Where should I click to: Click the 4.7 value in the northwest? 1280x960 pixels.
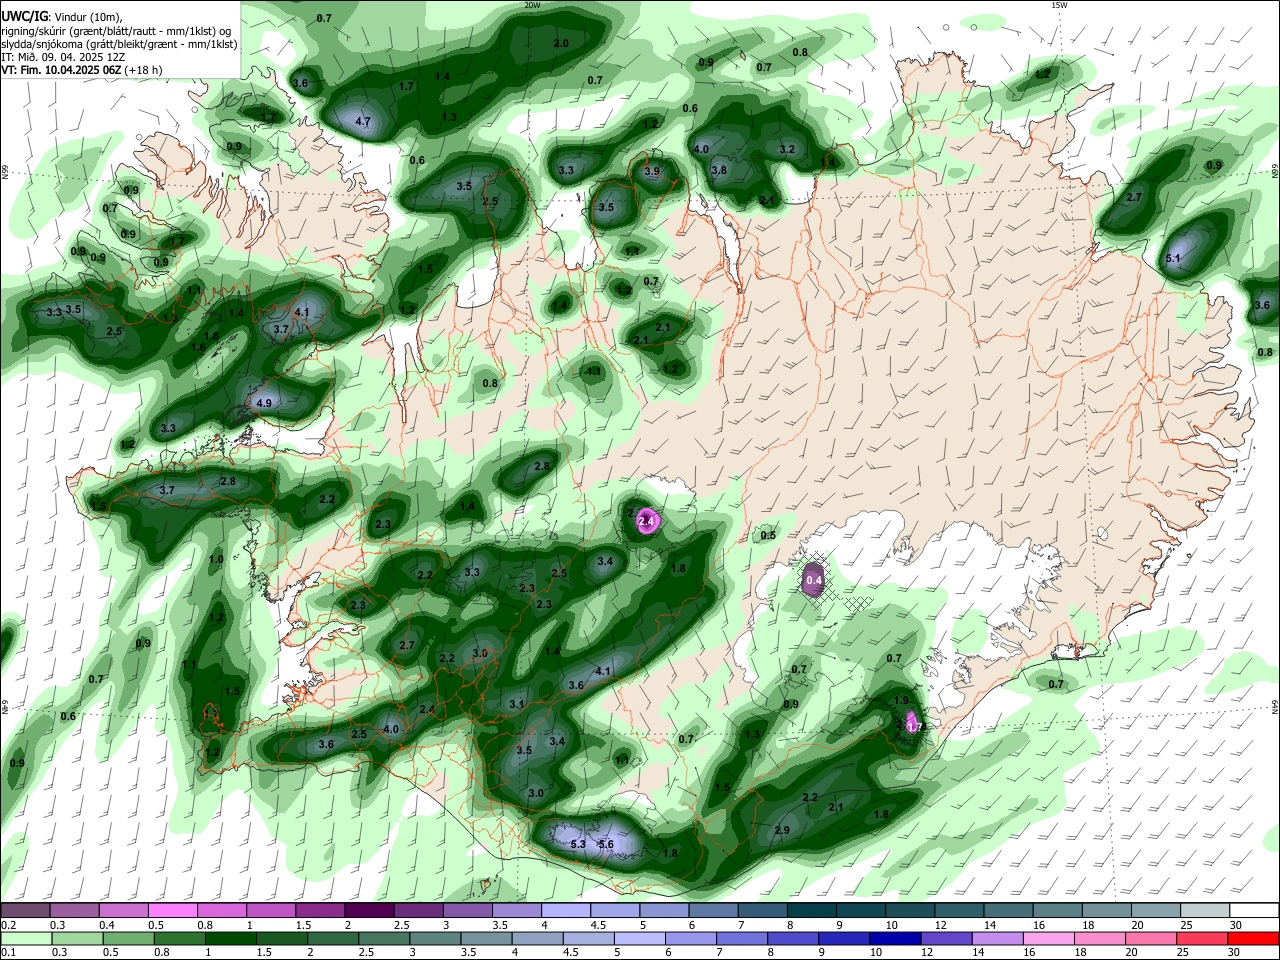[363, 123]
